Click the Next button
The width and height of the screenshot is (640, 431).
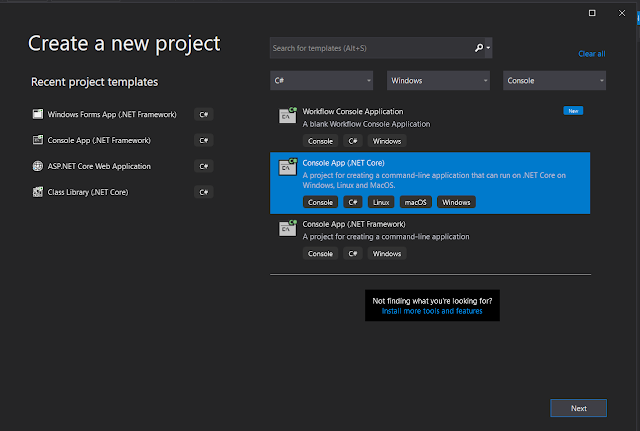(x=578, y=408)
